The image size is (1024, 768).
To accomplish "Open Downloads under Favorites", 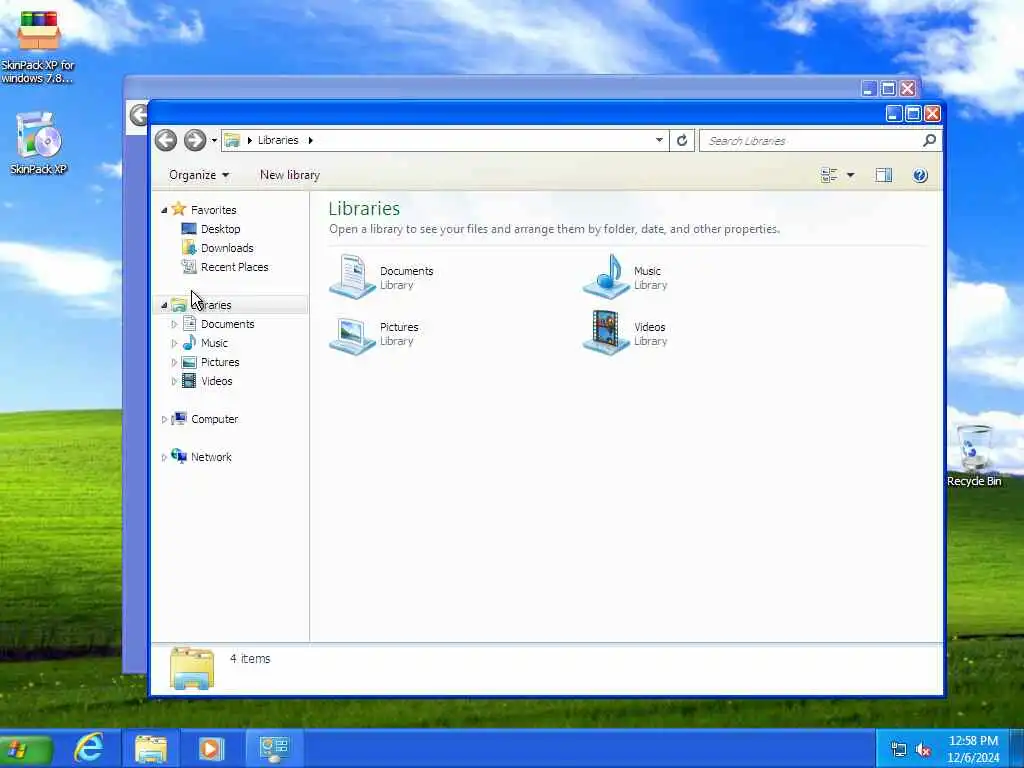I will 227,248.
